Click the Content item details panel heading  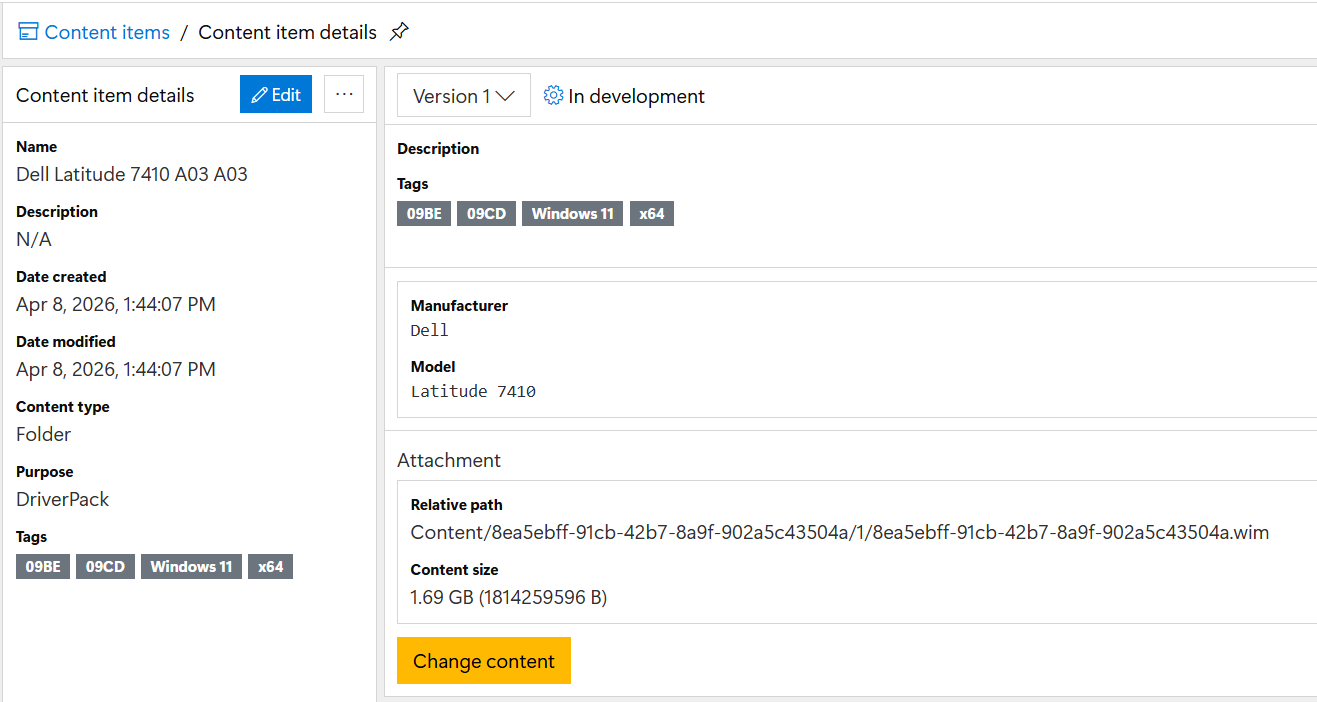(x=105, y=95)
